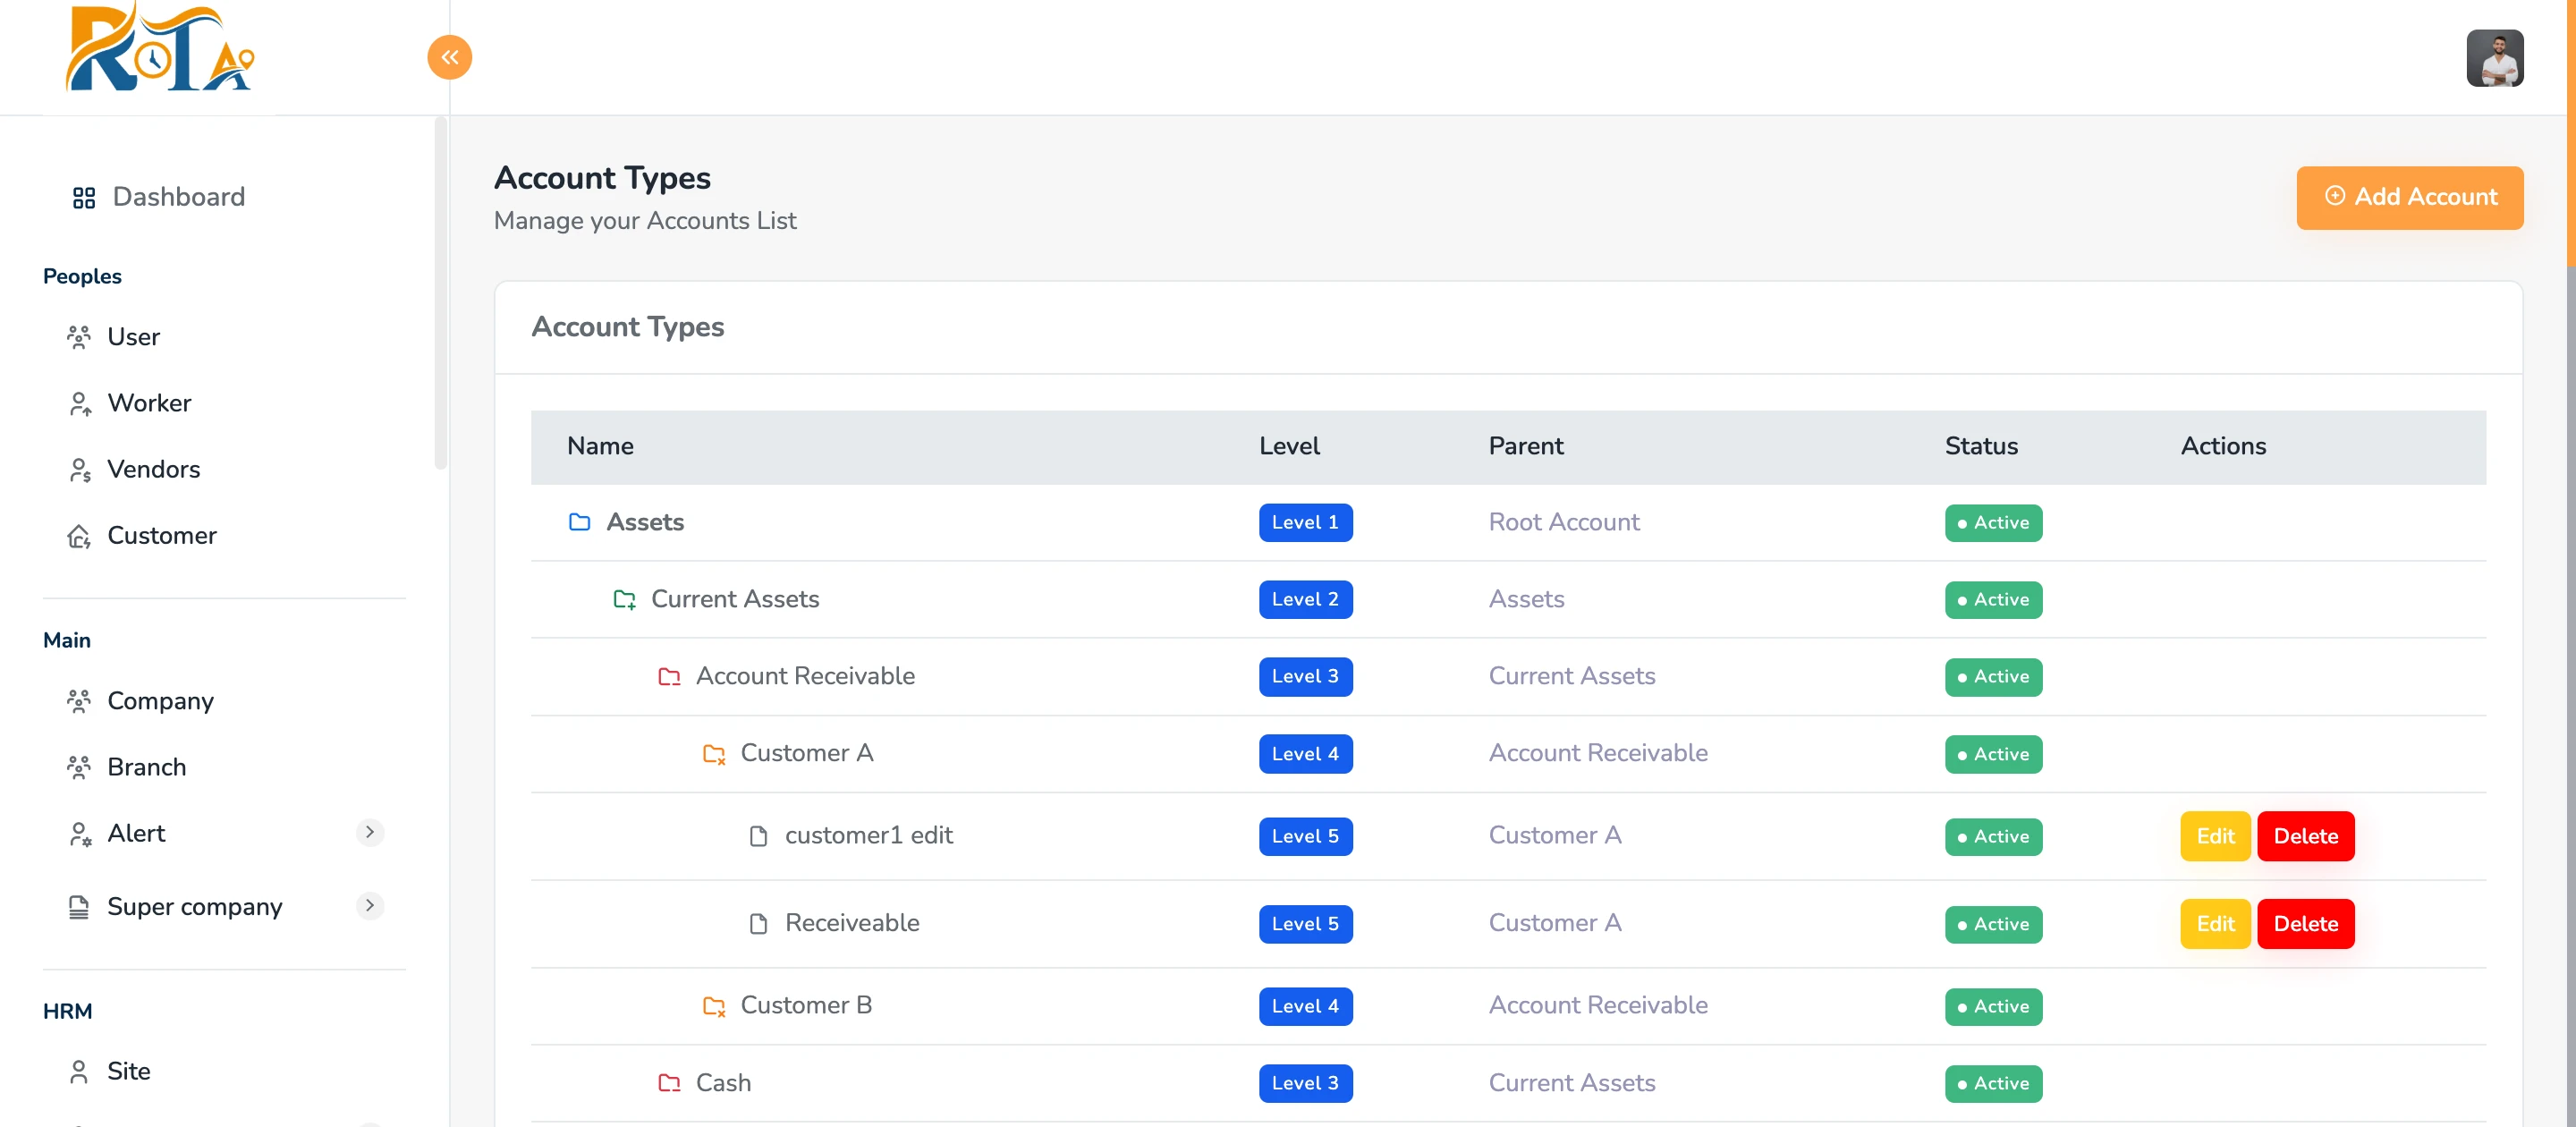Click the Receiveable file icon
The height and width of the screenshot is (1127, 2576).
(758, 924)
